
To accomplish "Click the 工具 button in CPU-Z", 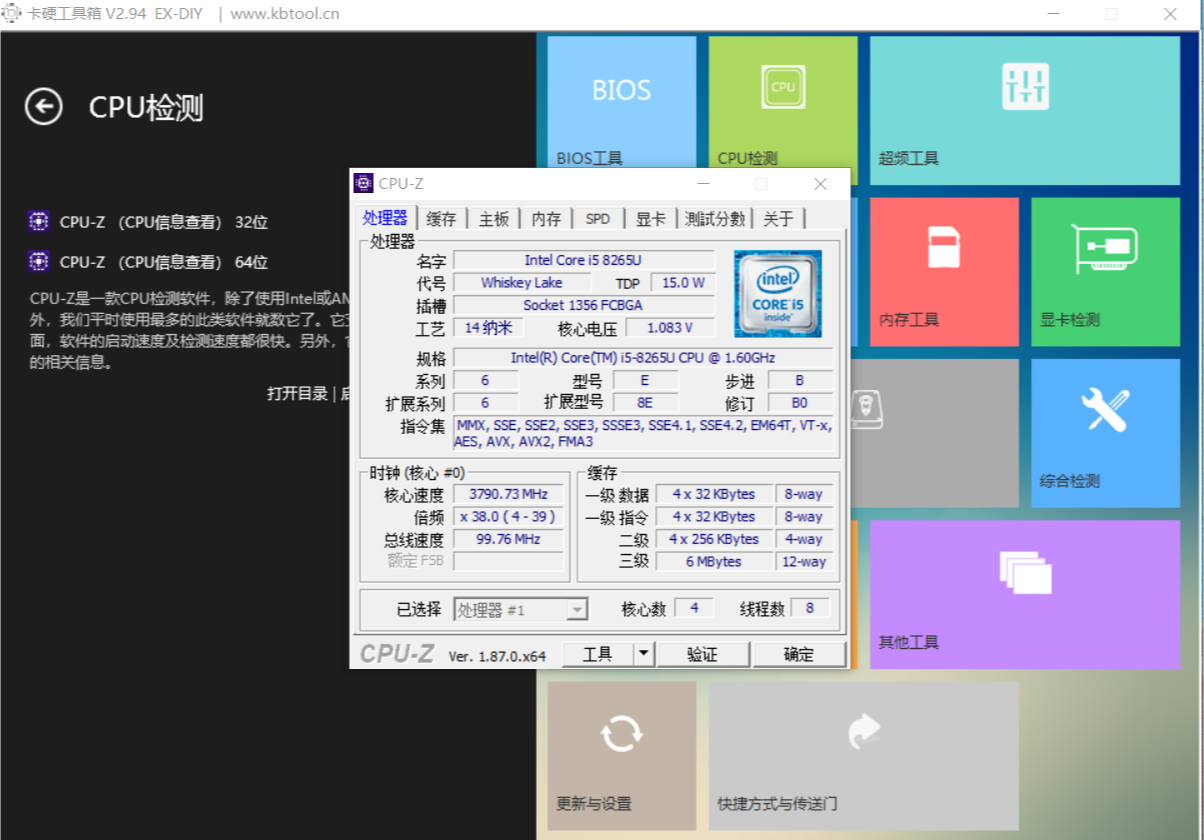I will tap(598, 654).
